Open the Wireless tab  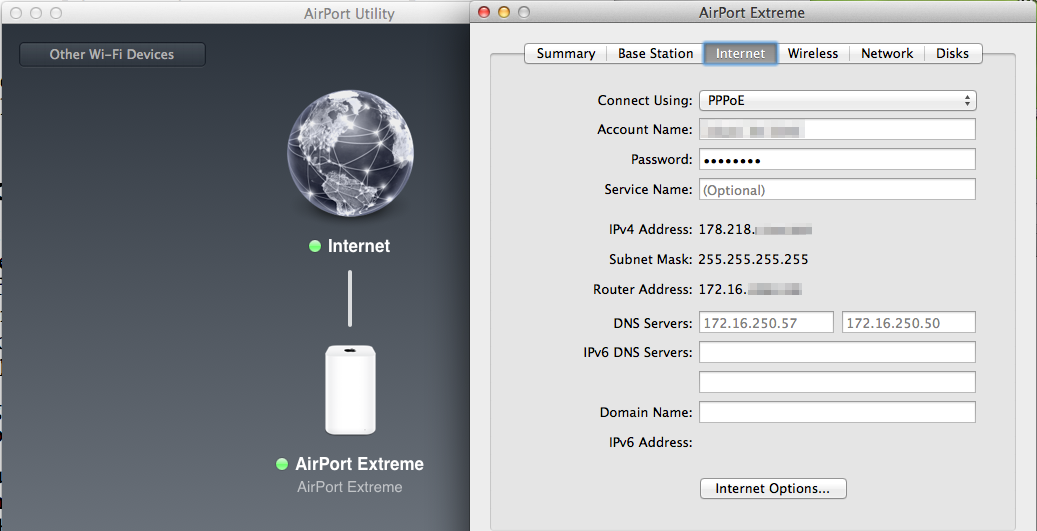(813, 54)
